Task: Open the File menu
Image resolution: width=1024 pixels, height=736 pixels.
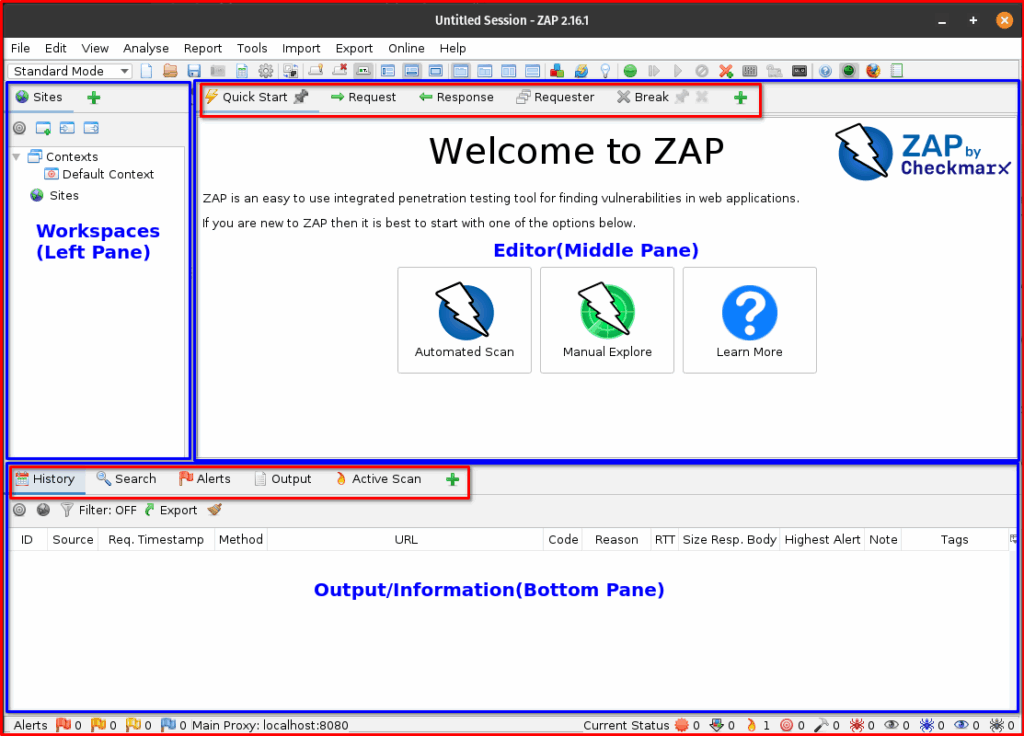Action: [20, 48]
